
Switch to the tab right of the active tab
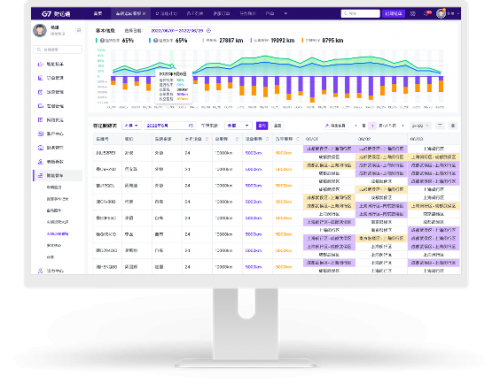pos(166,14)
